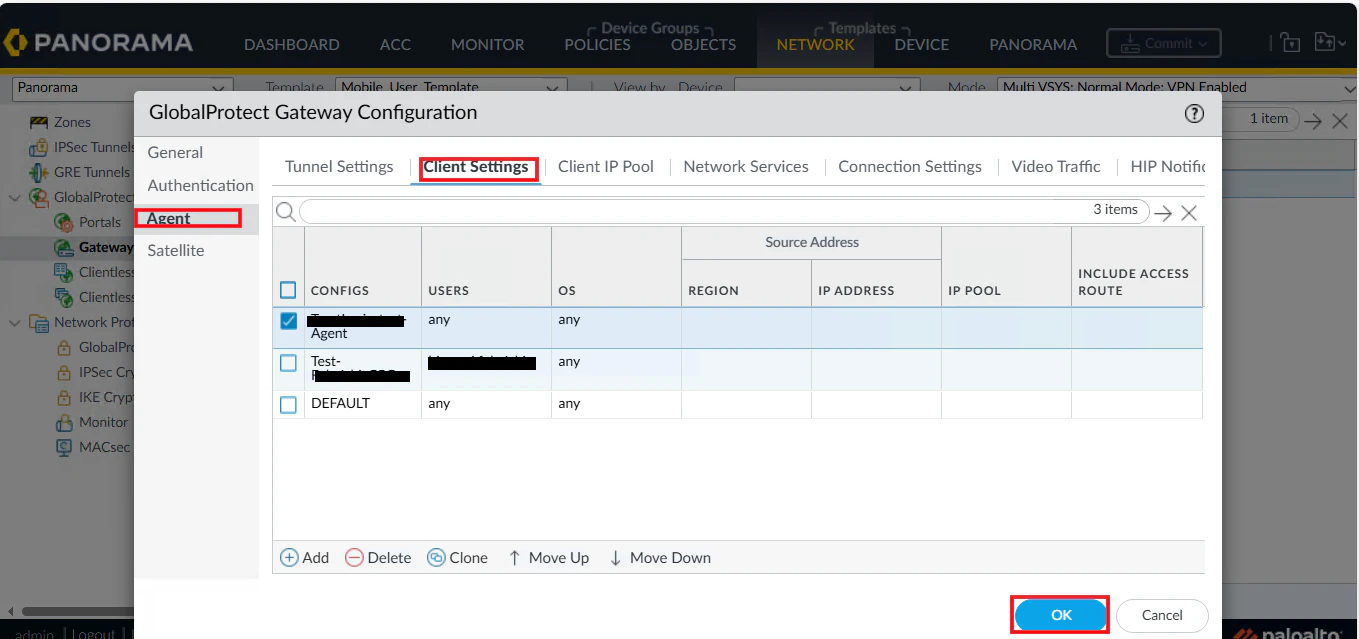Toggle the select-all checkbox in CONFIGS header
1359x639 pixels.
click(x=288, y=290)
